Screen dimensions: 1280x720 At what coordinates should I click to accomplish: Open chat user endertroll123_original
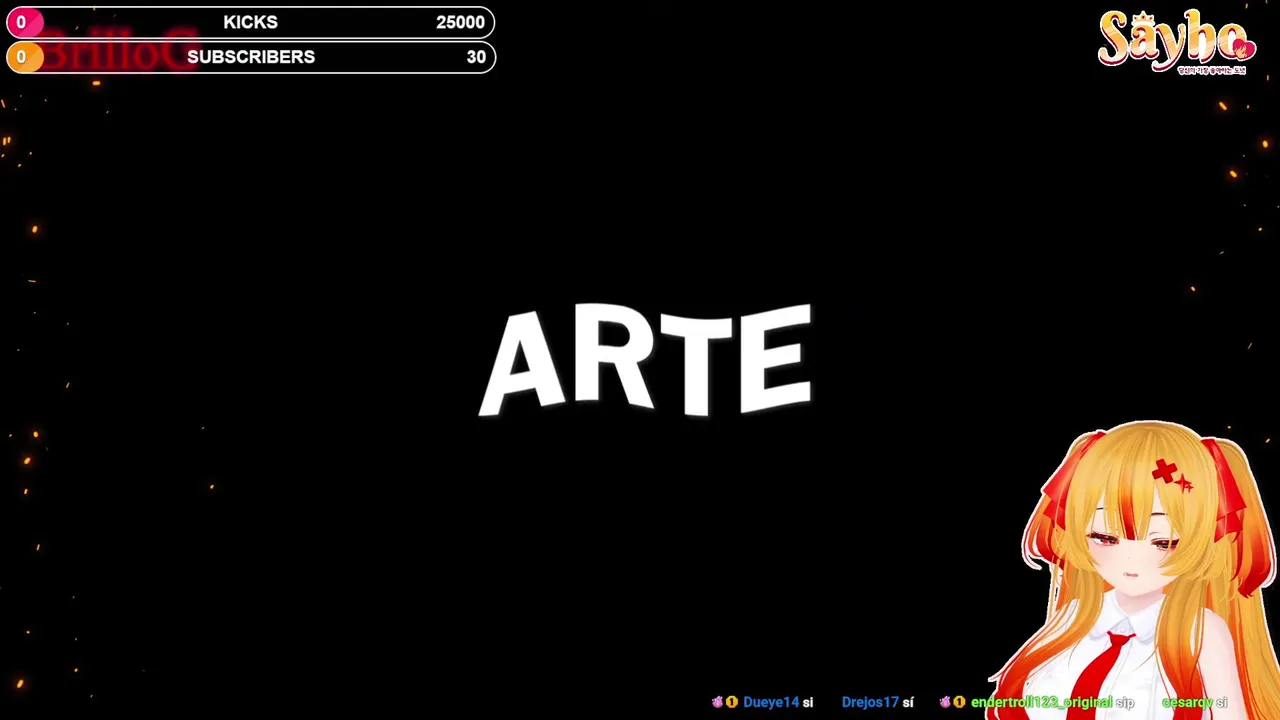pos(1041,702)
